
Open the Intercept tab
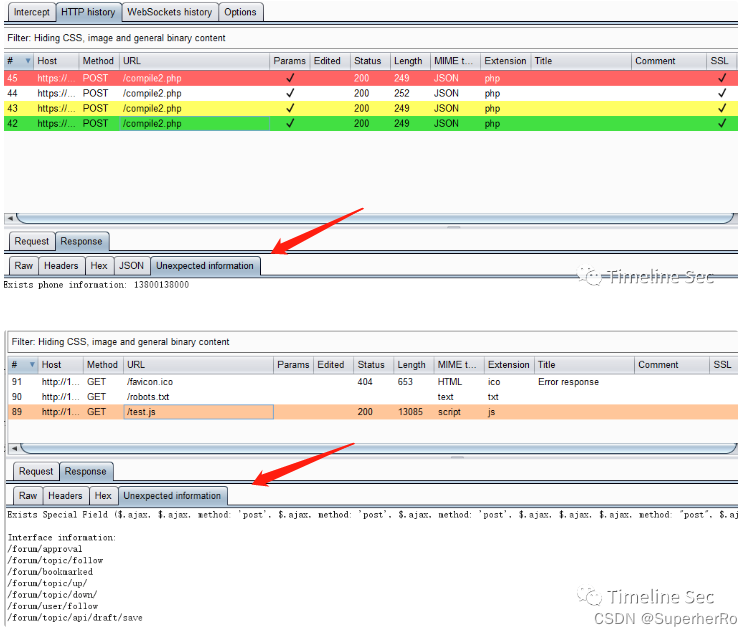click(31, 12)
